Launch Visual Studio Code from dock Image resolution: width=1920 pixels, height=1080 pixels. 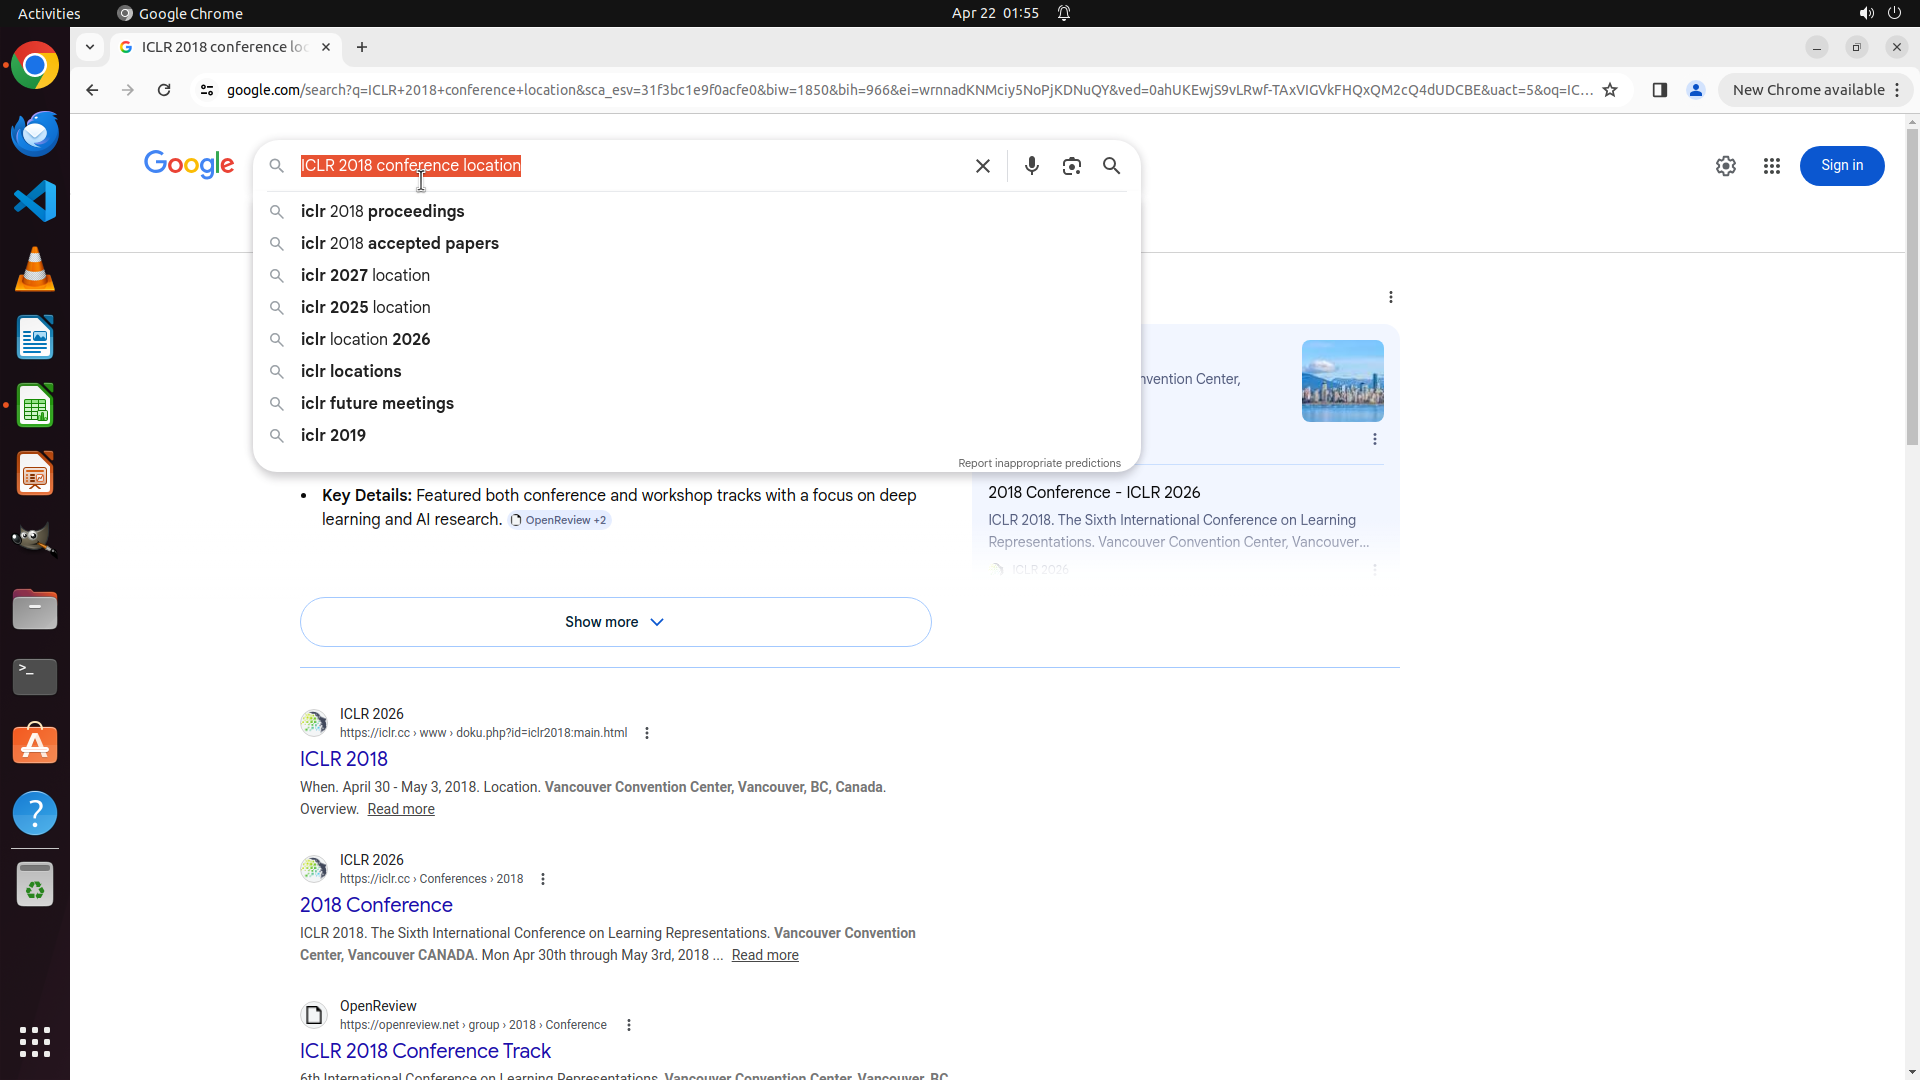point(35,201)
